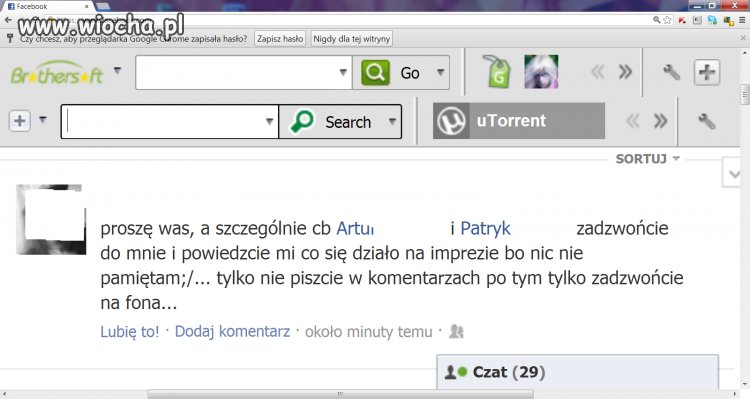The image size is (750, 399).
Task: Click the Go button label
Action: click(x=410, y=73)
